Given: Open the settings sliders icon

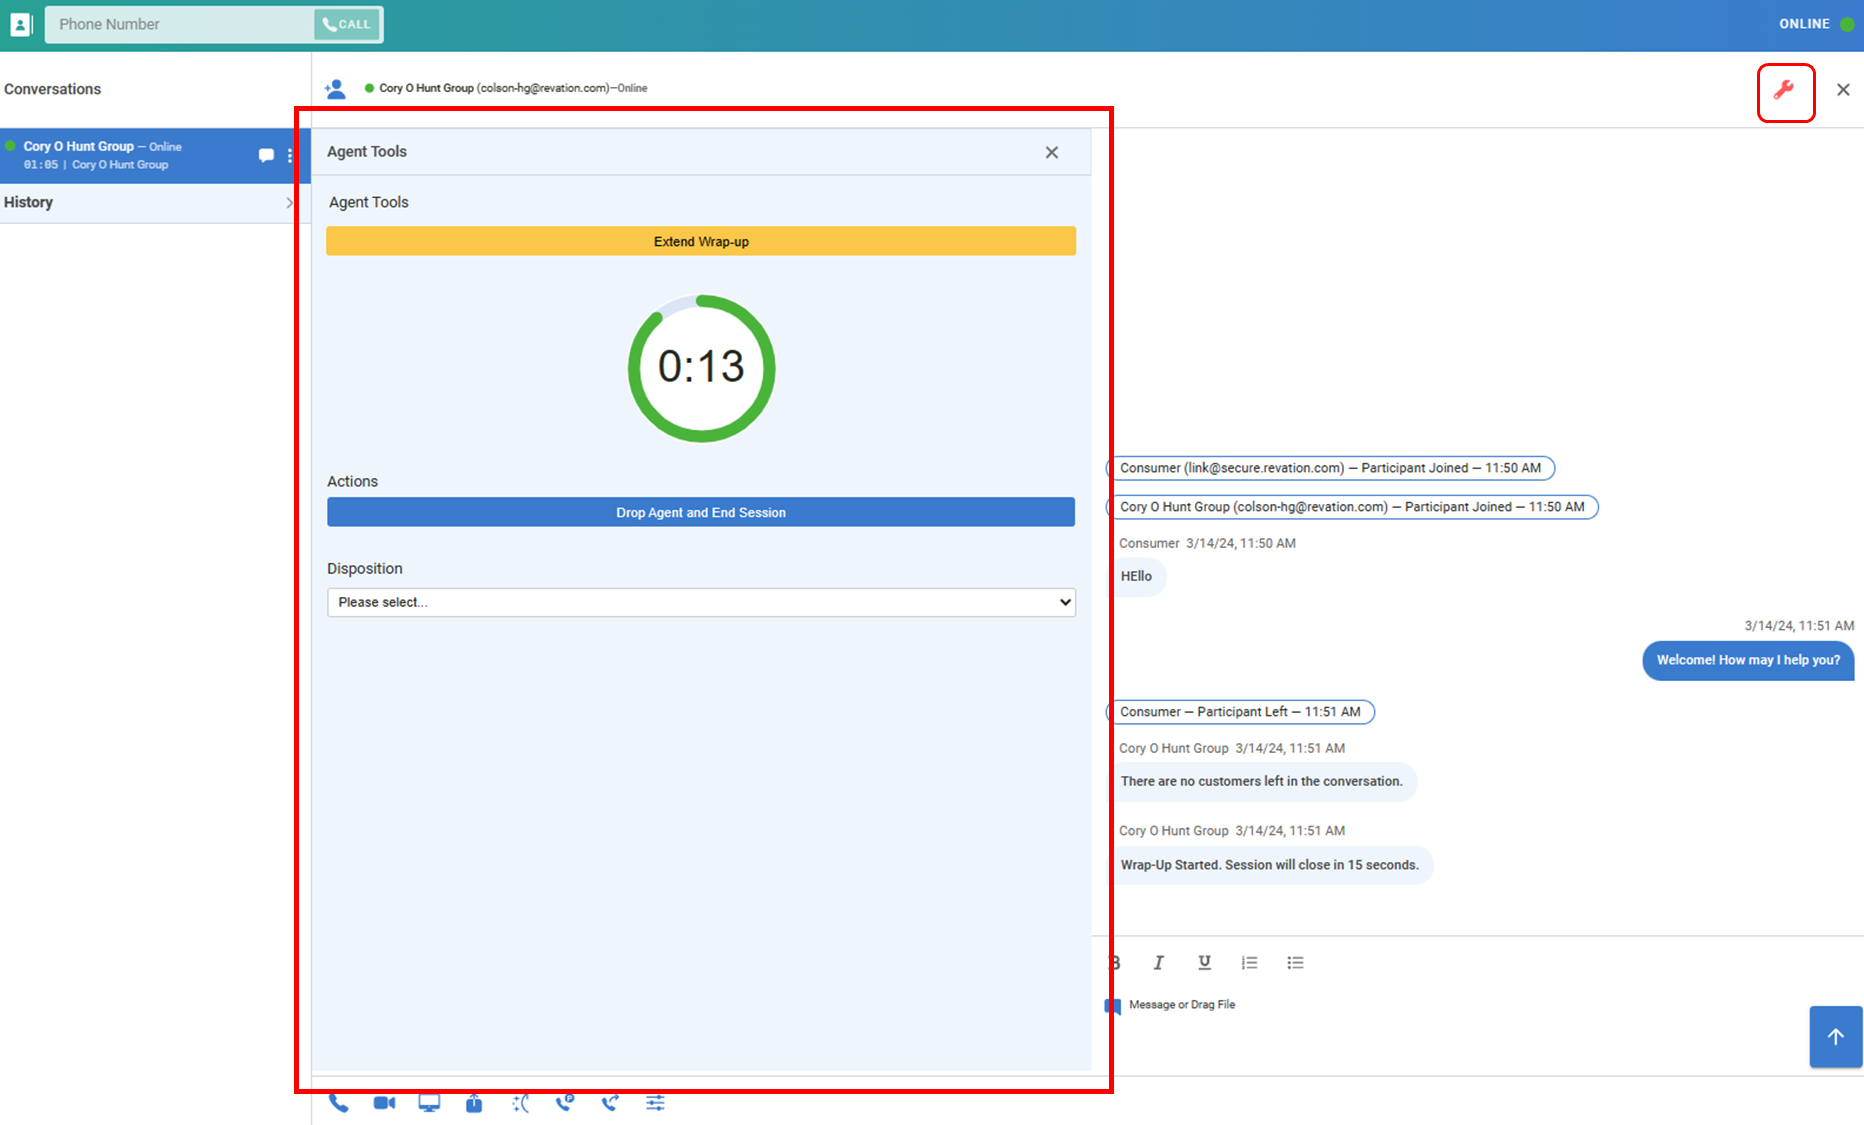Looking at the screenshot, I should [655, 1103].
